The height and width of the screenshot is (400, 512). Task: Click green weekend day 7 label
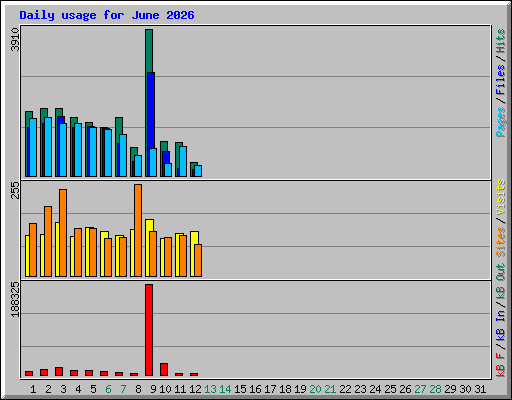point(123,389)
